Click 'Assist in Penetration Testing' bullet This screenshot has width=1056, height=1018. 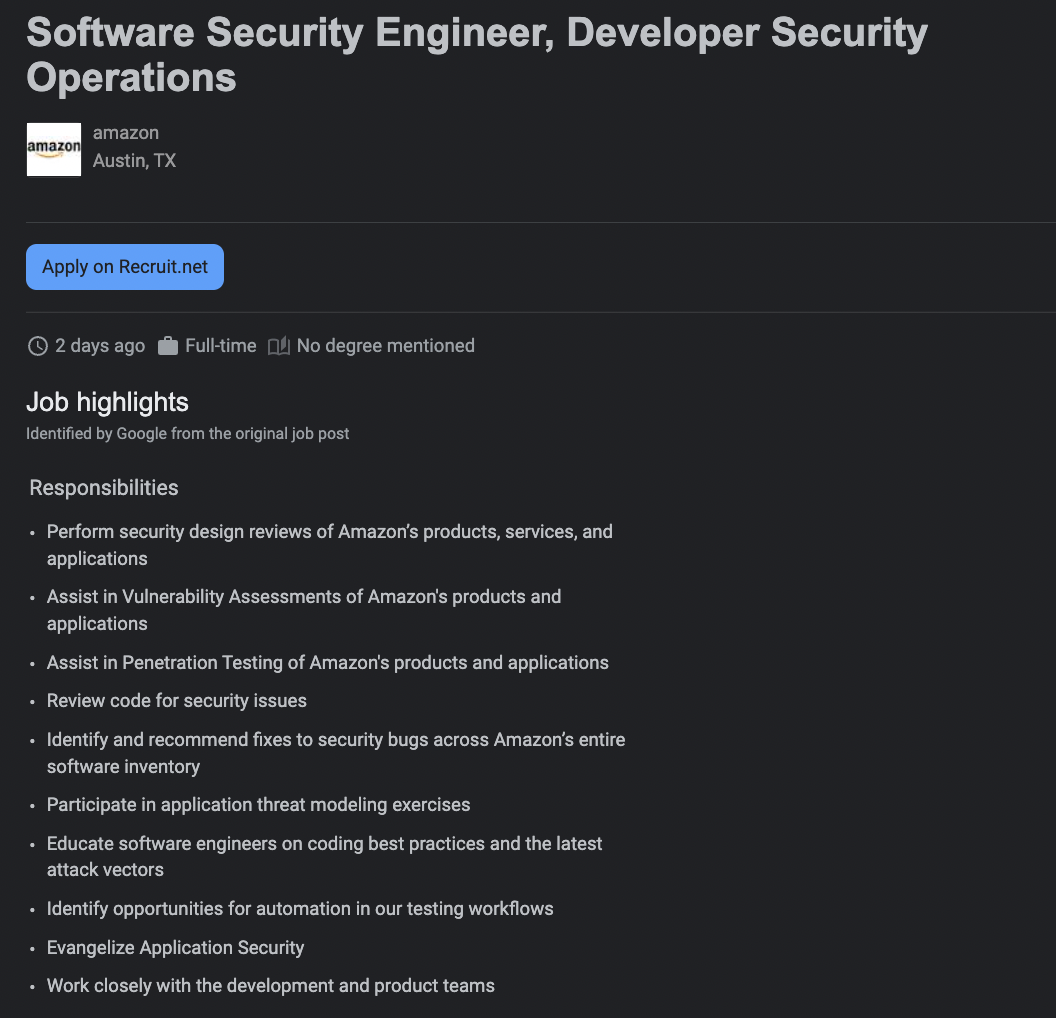tap(327, 663)
